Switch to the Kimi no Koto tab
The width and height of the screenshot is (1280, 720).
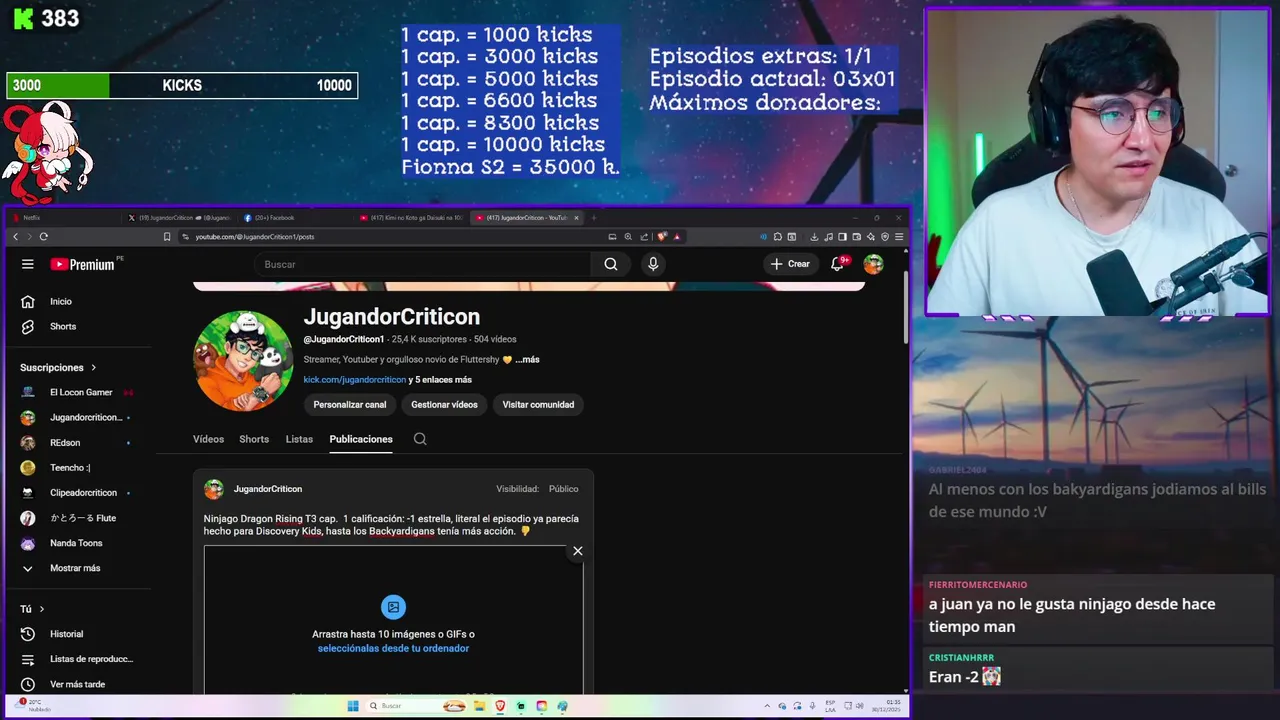(x=412, y=218)
